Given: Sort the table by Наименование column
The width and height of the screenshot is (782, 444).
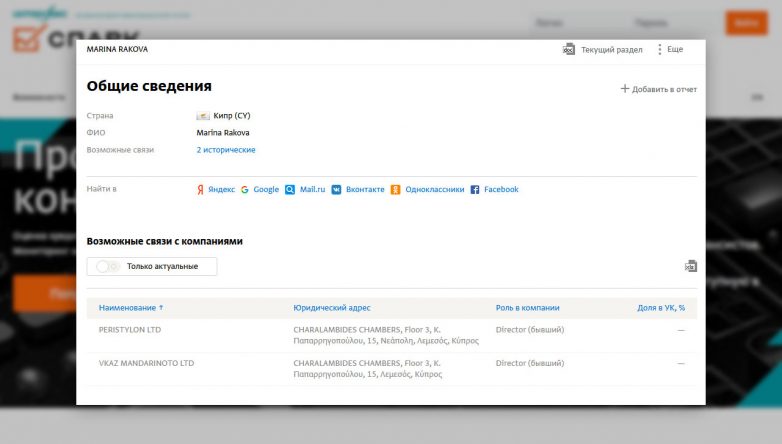Looking at the screenshot, I should 130,308.
